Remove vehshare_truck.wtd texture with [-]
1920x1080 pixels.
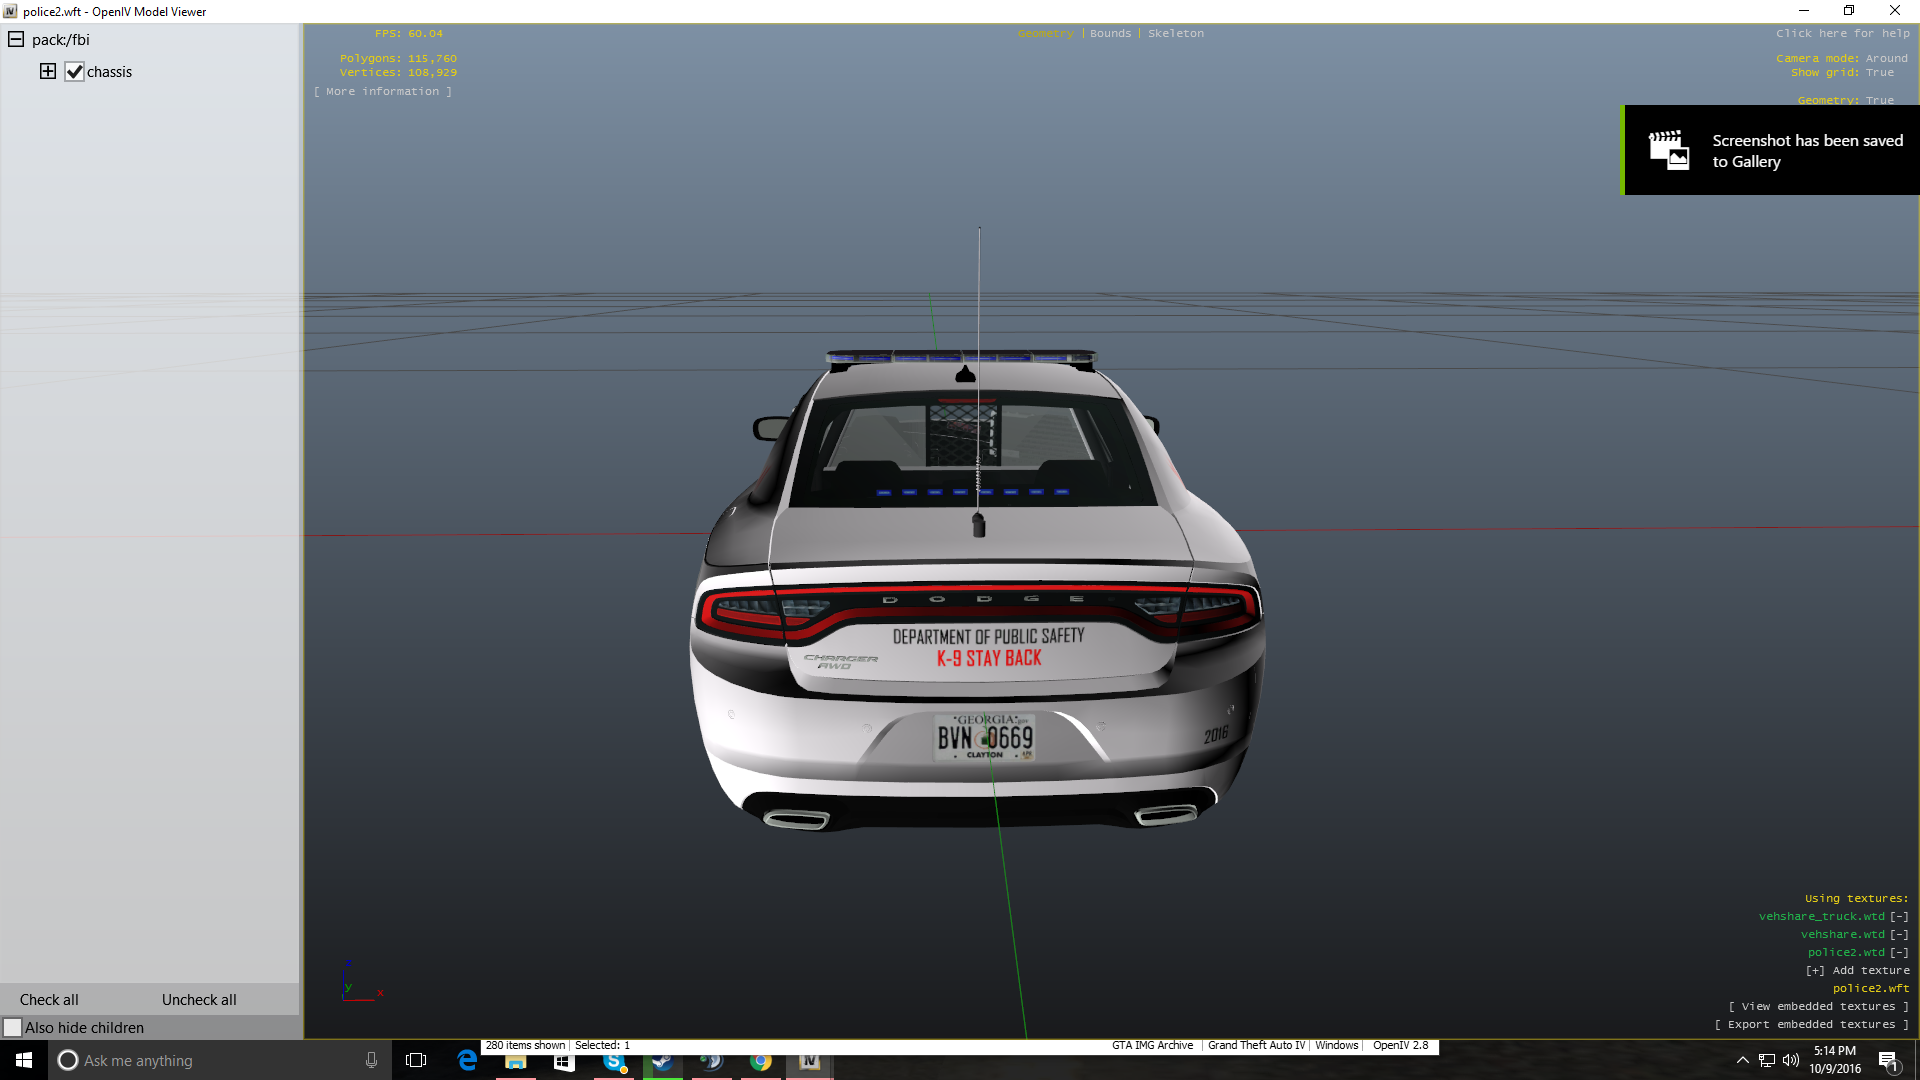[1898, 916]
